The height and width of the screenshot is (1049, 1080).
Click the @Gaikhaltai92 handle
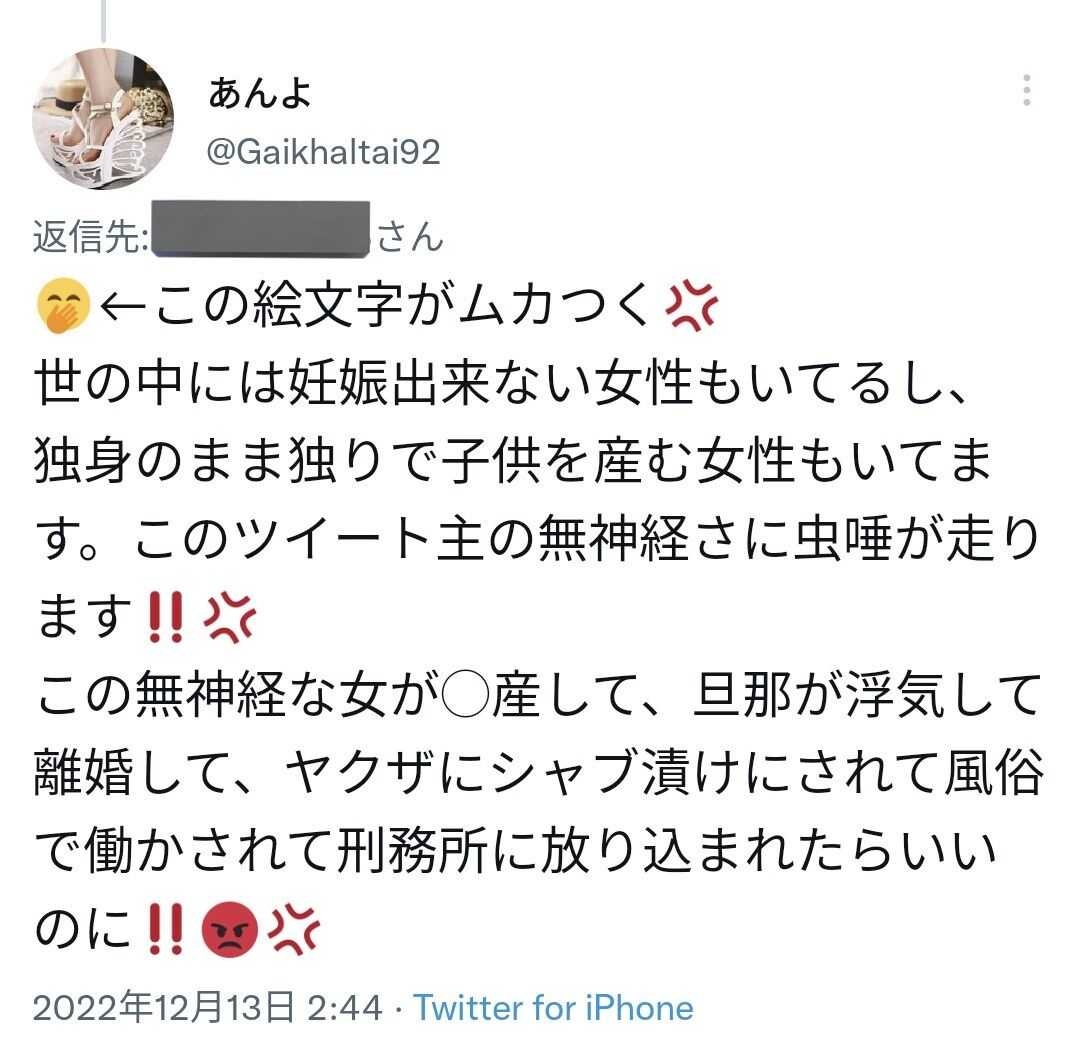[324, 152]
